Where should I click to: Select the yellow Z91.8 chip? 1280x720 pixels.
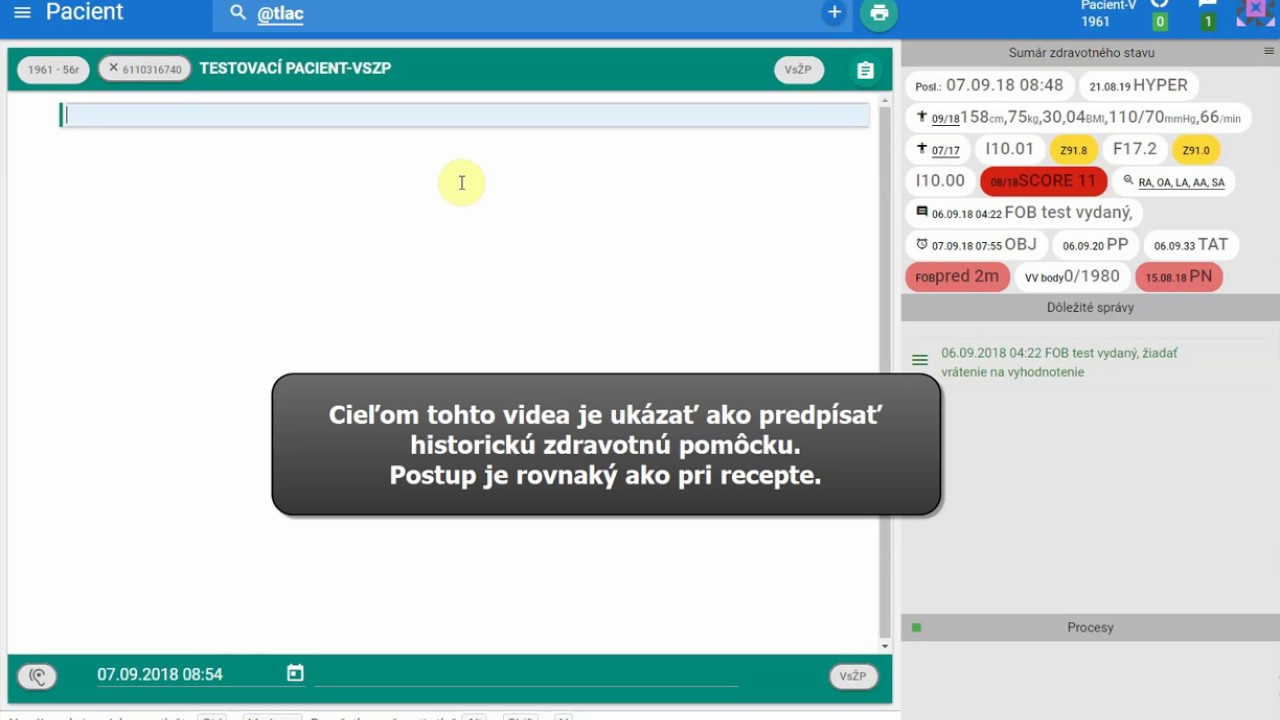click(x=1073, y=150)
